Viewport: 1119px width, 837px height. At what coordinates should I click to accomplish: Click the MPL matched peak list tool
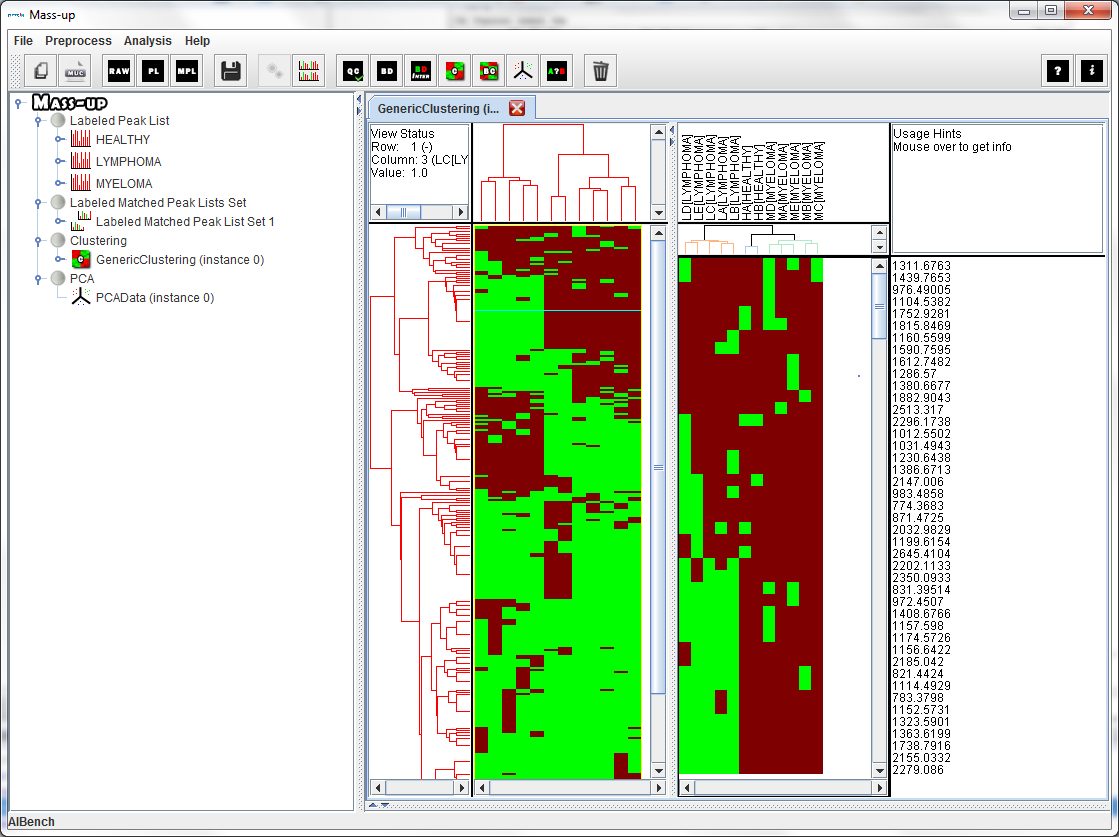pos(187,70)
